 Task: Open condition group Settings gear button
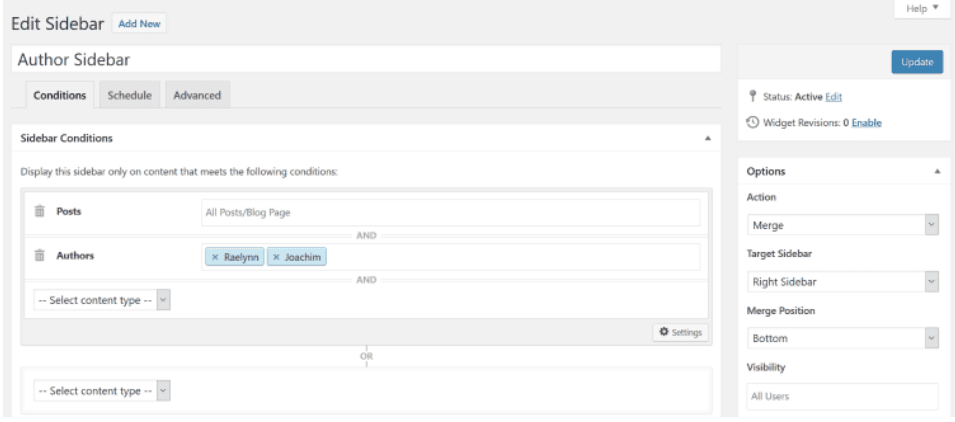coord(680,332)
